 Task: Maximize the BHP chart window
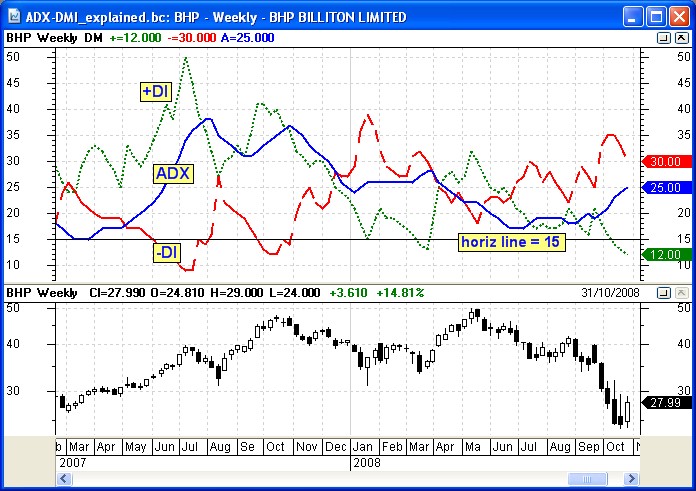click(656, 17)
